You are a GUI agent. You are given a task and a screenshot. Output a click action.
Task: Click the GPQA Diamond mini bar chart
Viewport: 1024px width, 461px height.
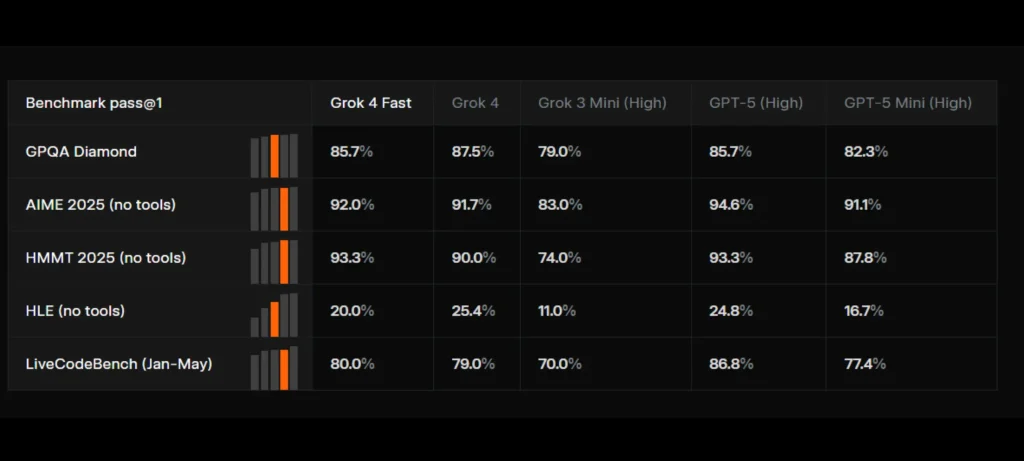pyautogui.click(x=274, y=155)
